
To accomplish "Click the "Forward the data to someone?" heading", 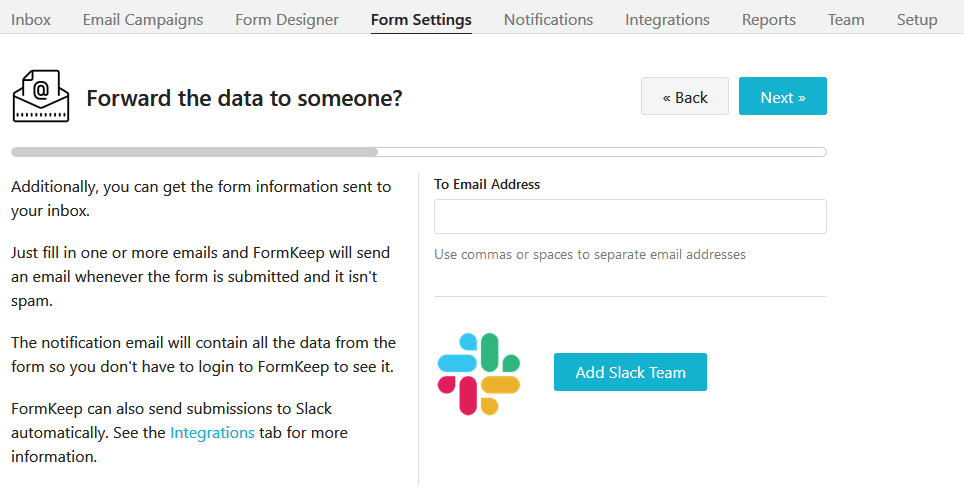I will point(244,98).
